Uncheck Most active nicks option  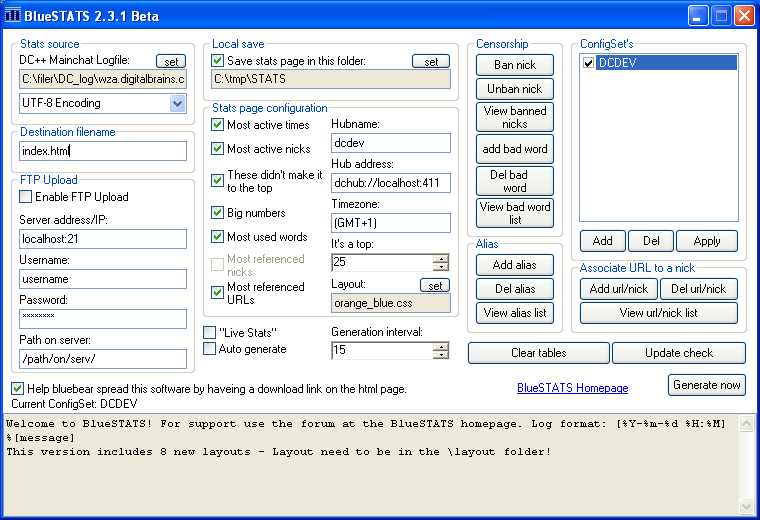point(218,149)
